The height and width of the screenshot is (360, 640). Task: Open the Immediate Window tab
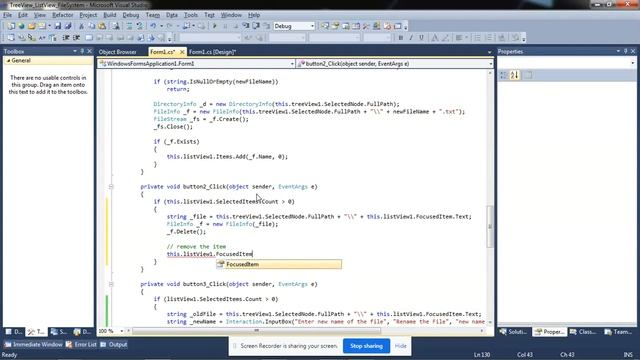coord(33,344)
